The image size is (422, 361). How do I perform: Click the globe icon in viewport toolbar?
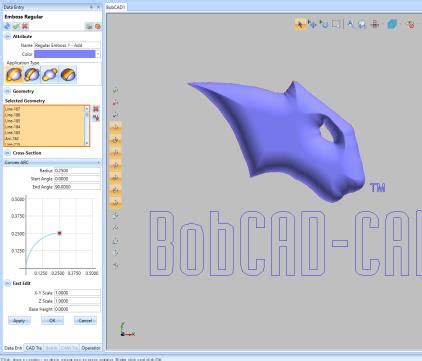coord(362,24)
